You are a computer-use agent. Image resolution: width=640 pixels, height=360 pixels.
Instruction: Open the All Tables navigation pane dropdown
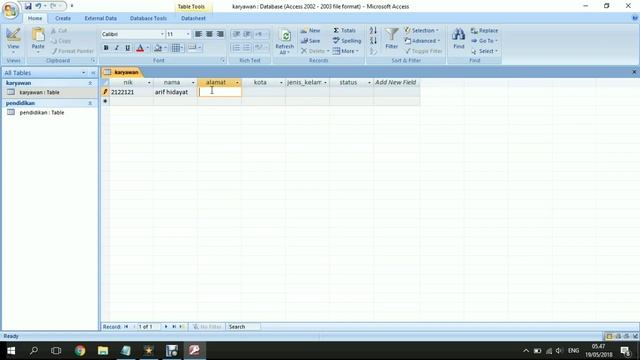(x=84, y=73)
